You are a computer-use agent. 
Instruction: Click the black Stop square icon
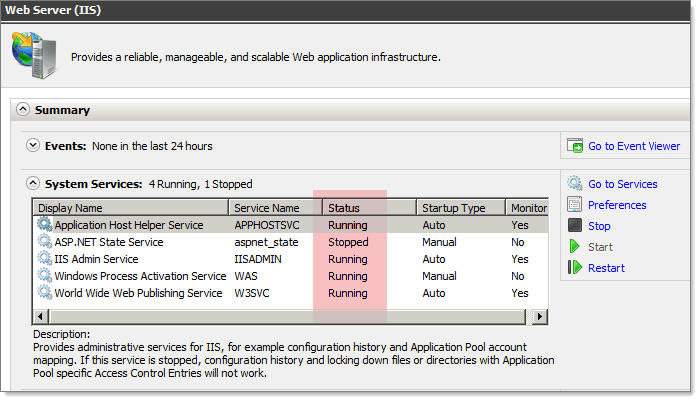[575, 225]
